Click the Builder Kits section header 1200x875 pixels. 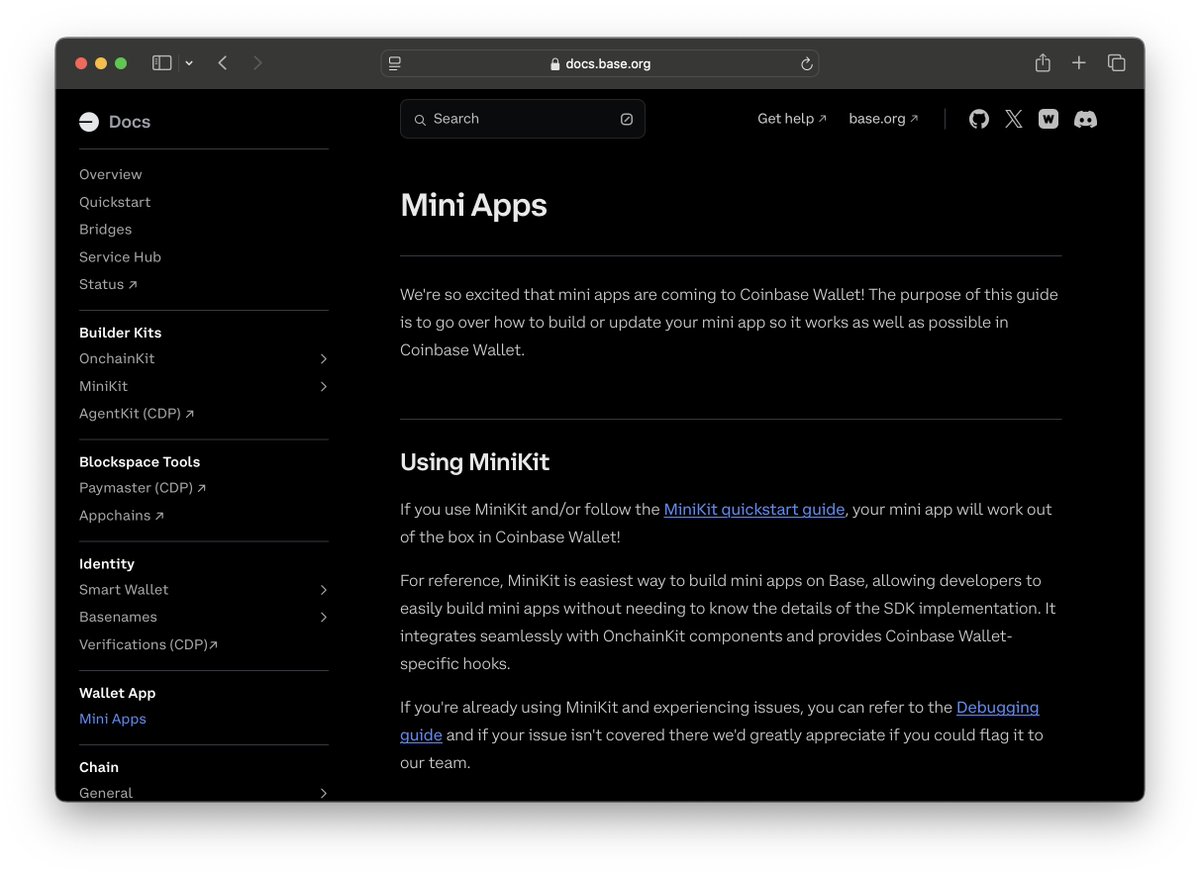pos(120,333)
